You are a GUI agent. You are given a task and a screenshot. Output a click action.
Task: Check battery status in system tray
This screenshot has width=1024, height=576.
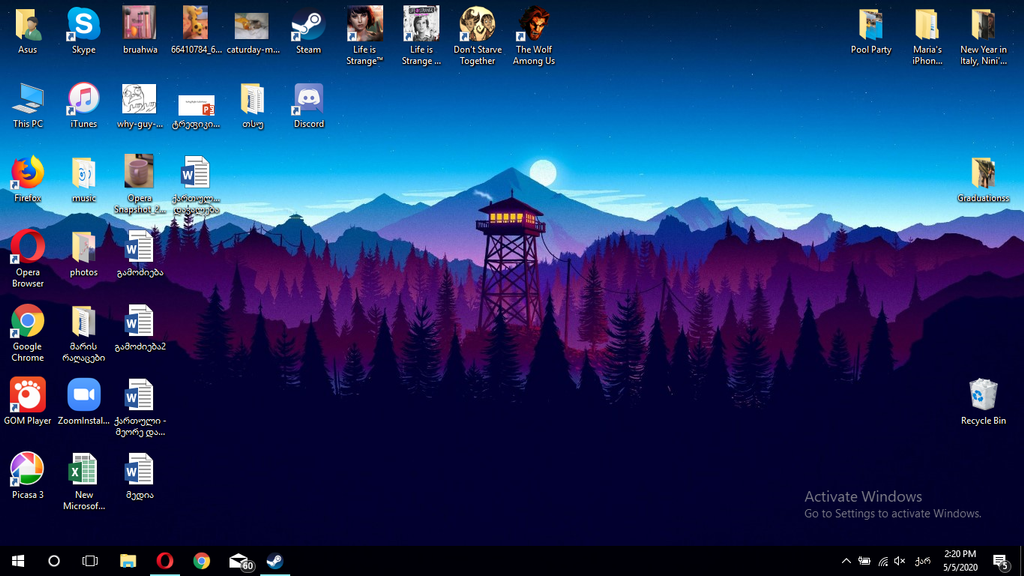pos(864,561)
